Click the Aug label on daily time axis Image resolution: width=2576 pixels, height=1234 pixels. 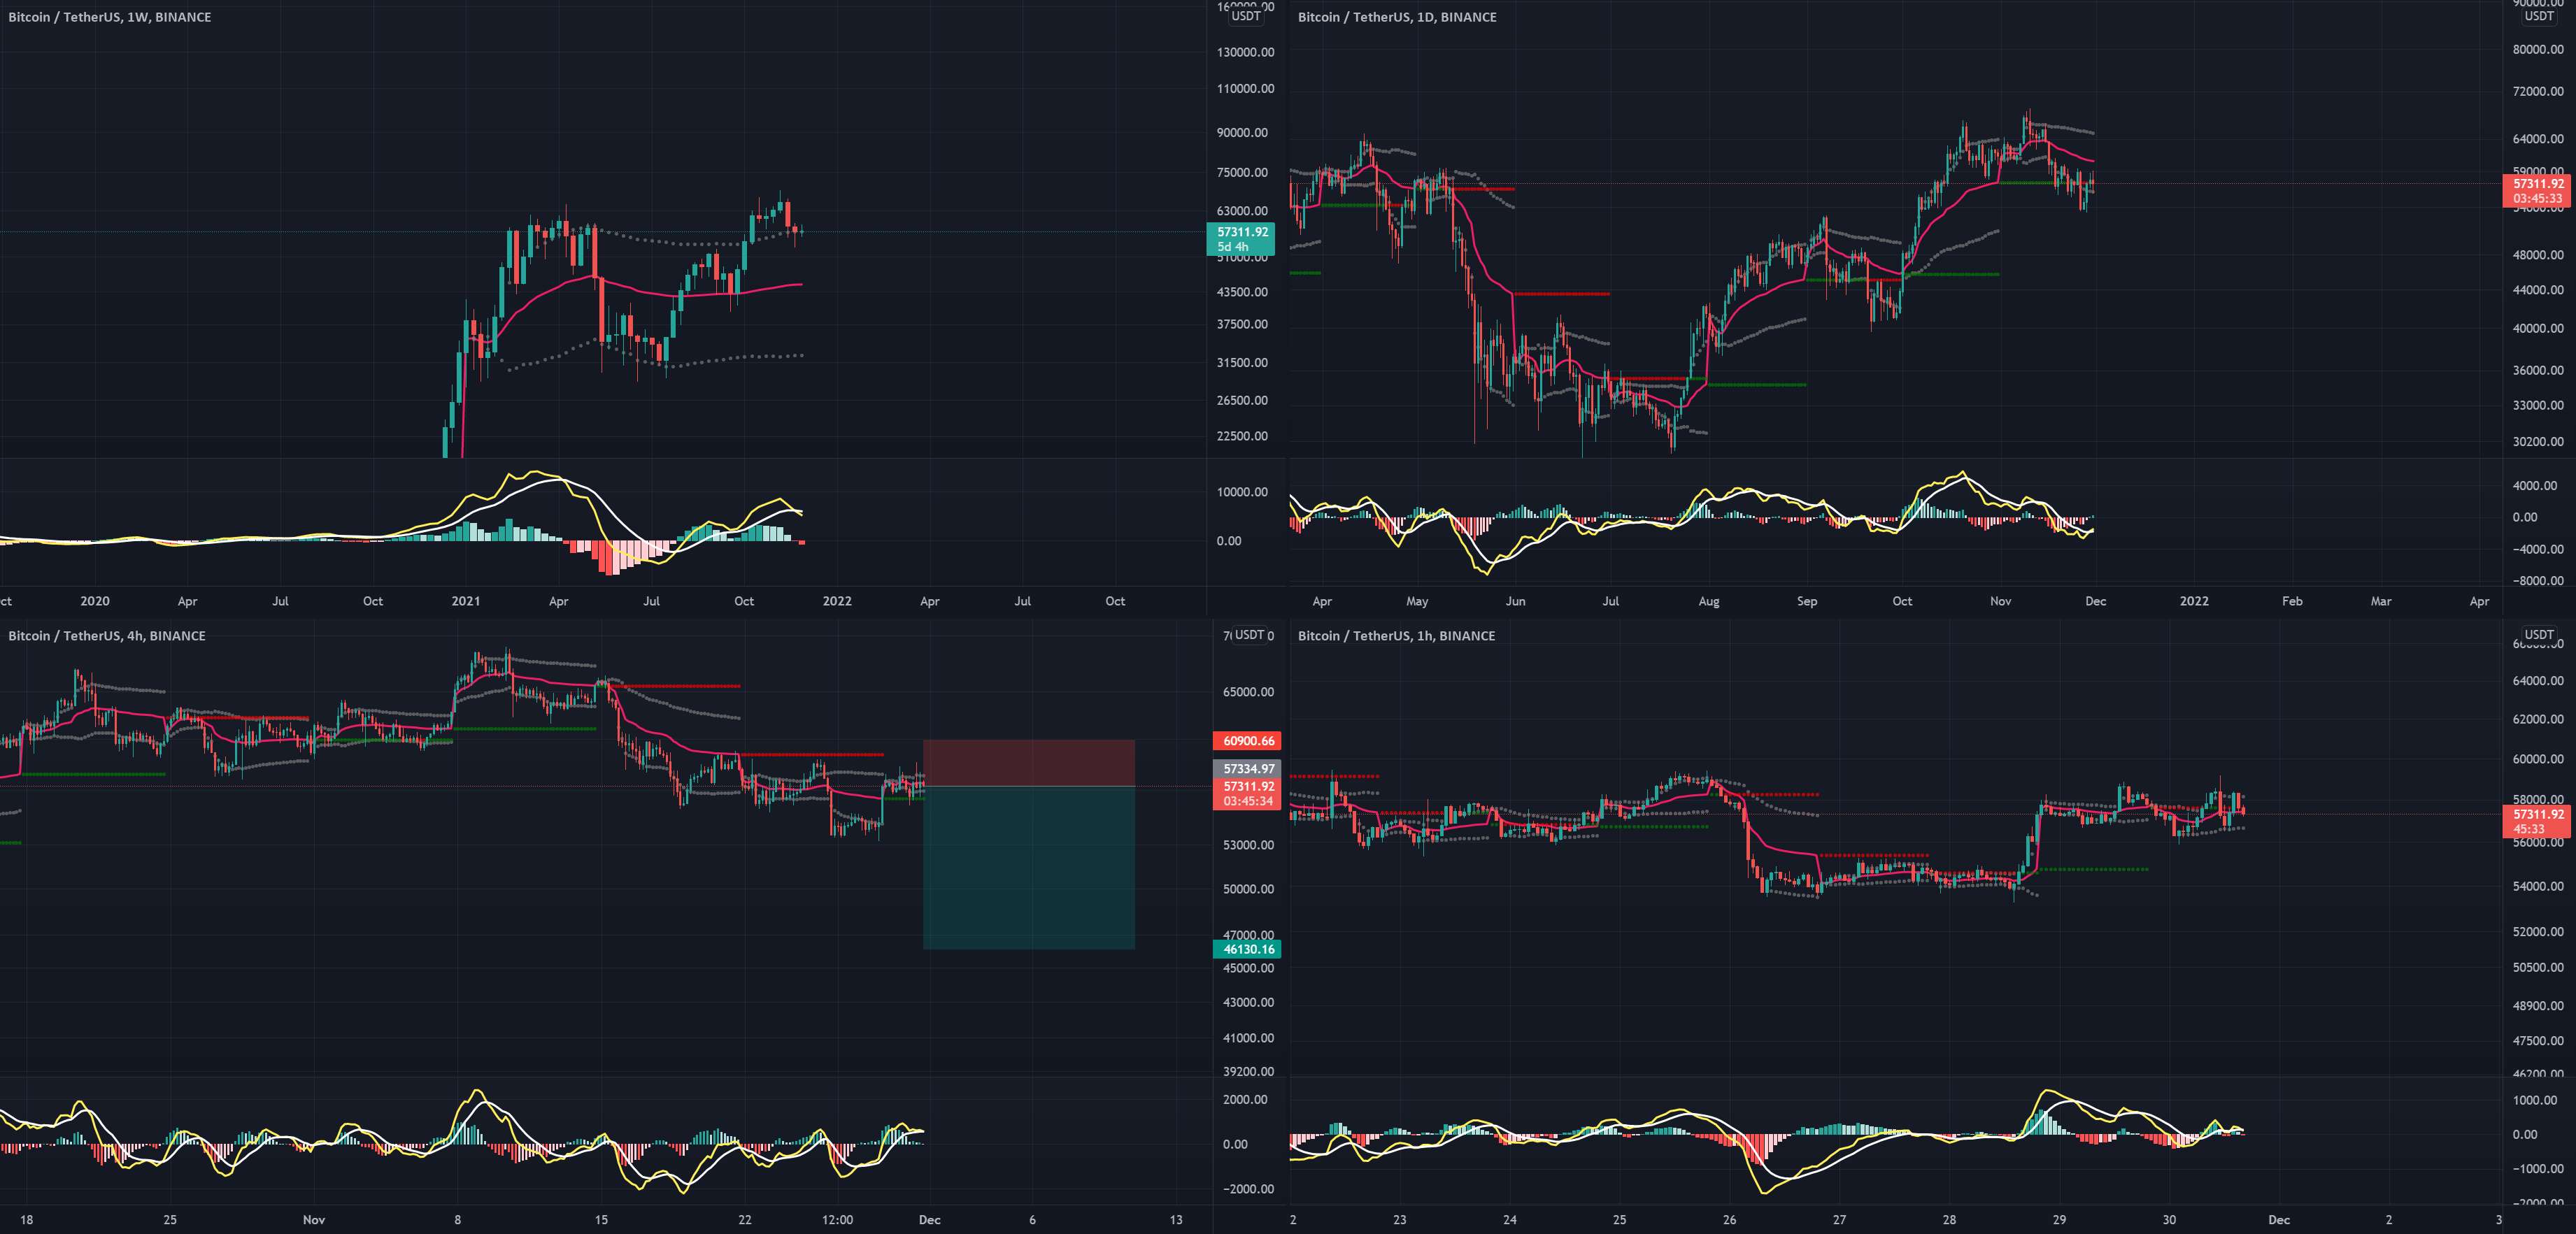(1709, 601)
